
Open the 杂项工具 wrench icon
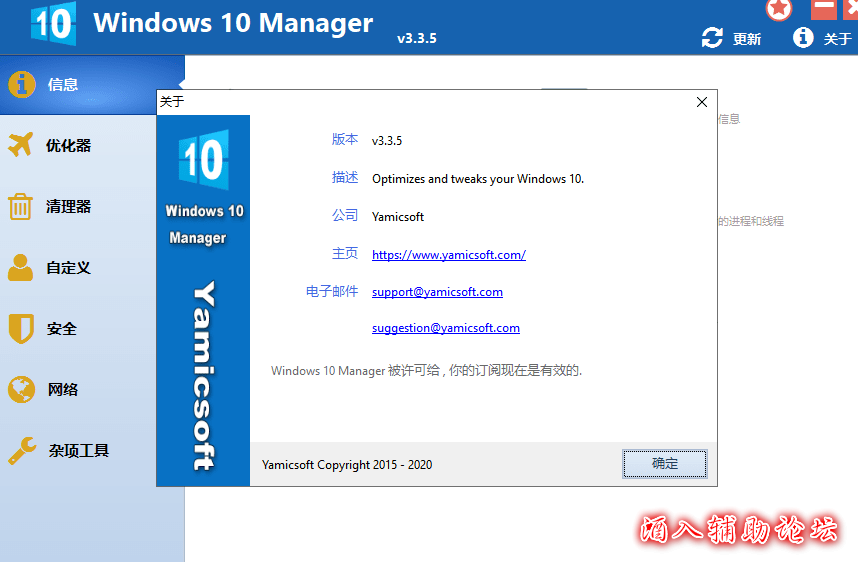[22, 451]
